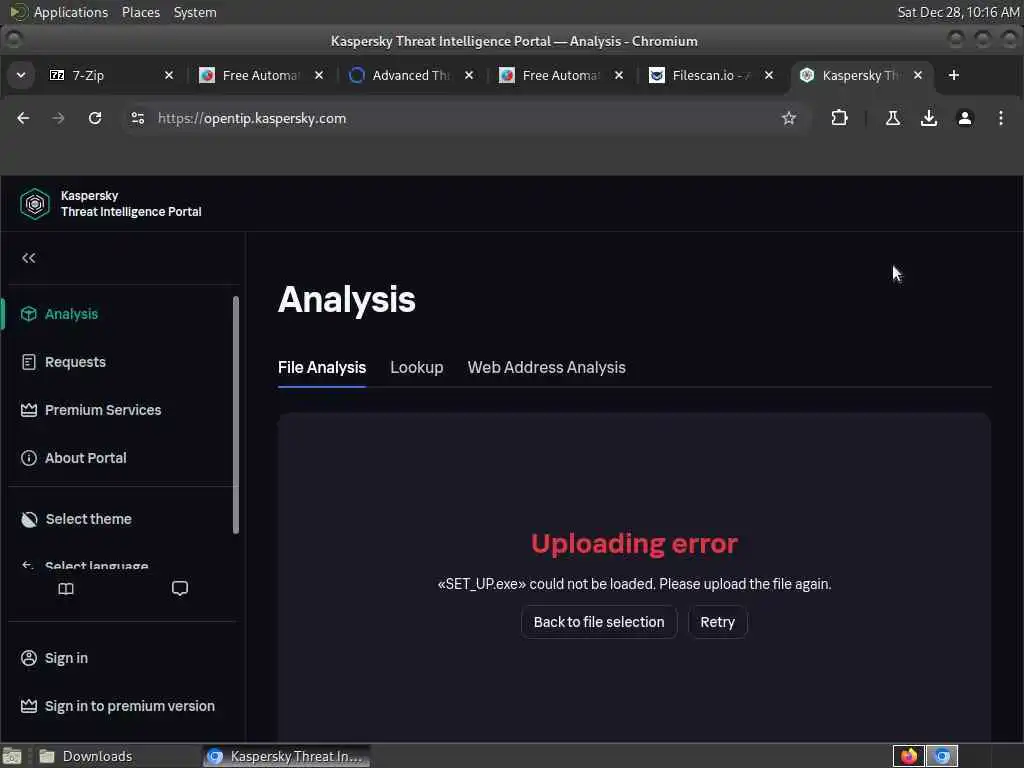Click the Select theme half-moon icon
Screen dimensions: 1024x768
tap(29, 519)
